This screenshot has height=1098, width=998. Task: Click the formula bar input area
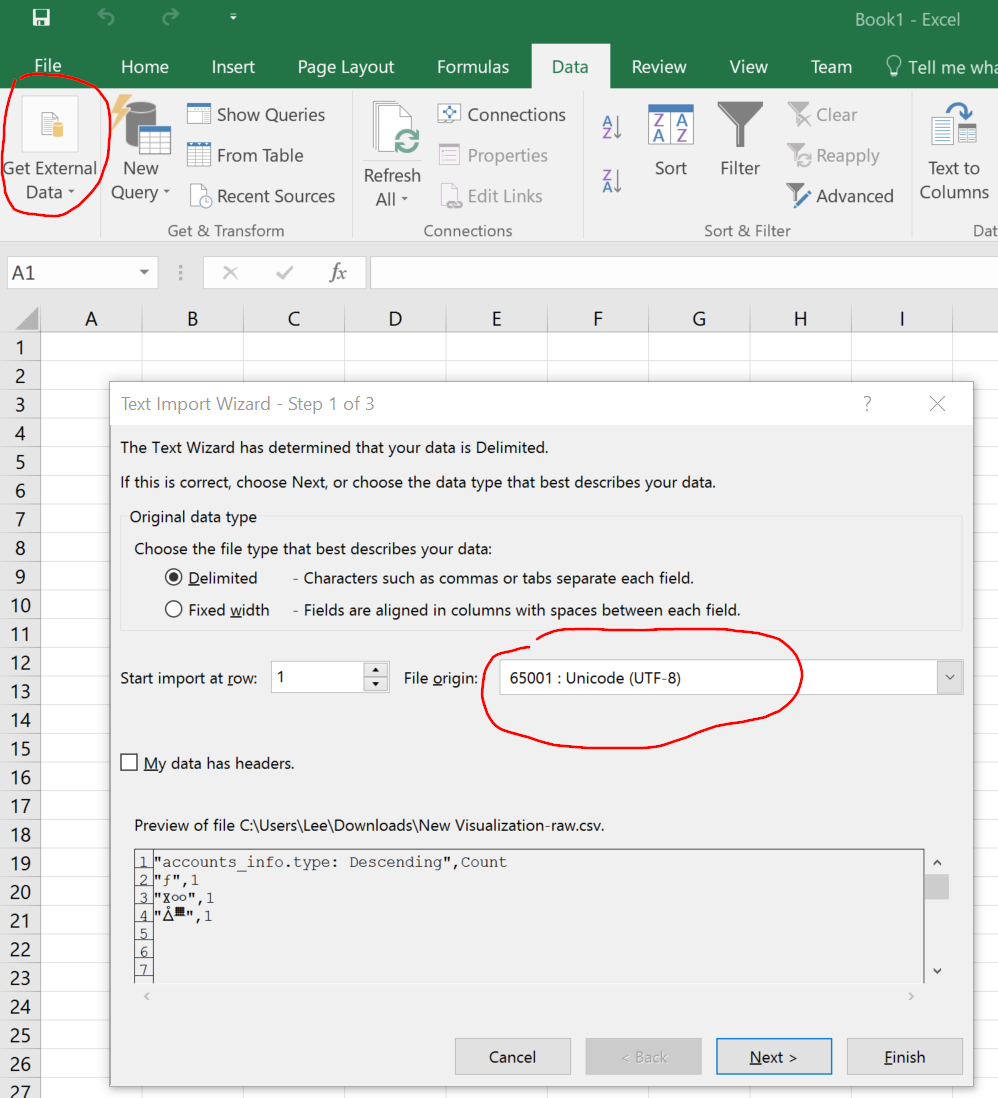[684, 272]
